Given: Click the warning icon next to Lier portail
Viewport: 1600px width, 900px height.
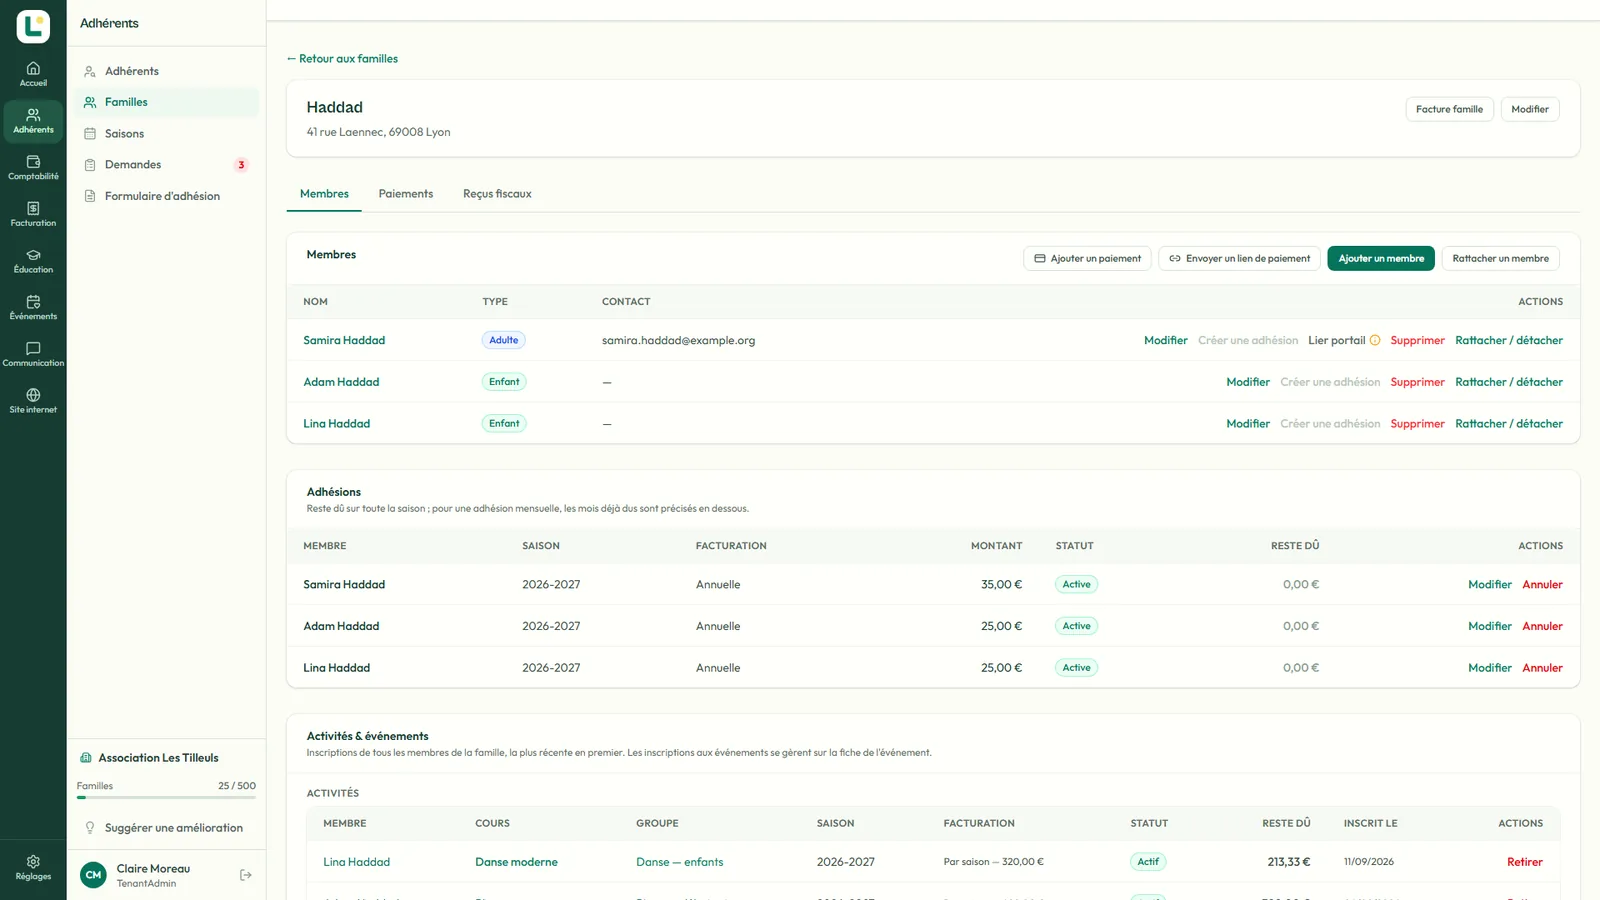Looking at the screenshot, I should (x=1375, y=340).
